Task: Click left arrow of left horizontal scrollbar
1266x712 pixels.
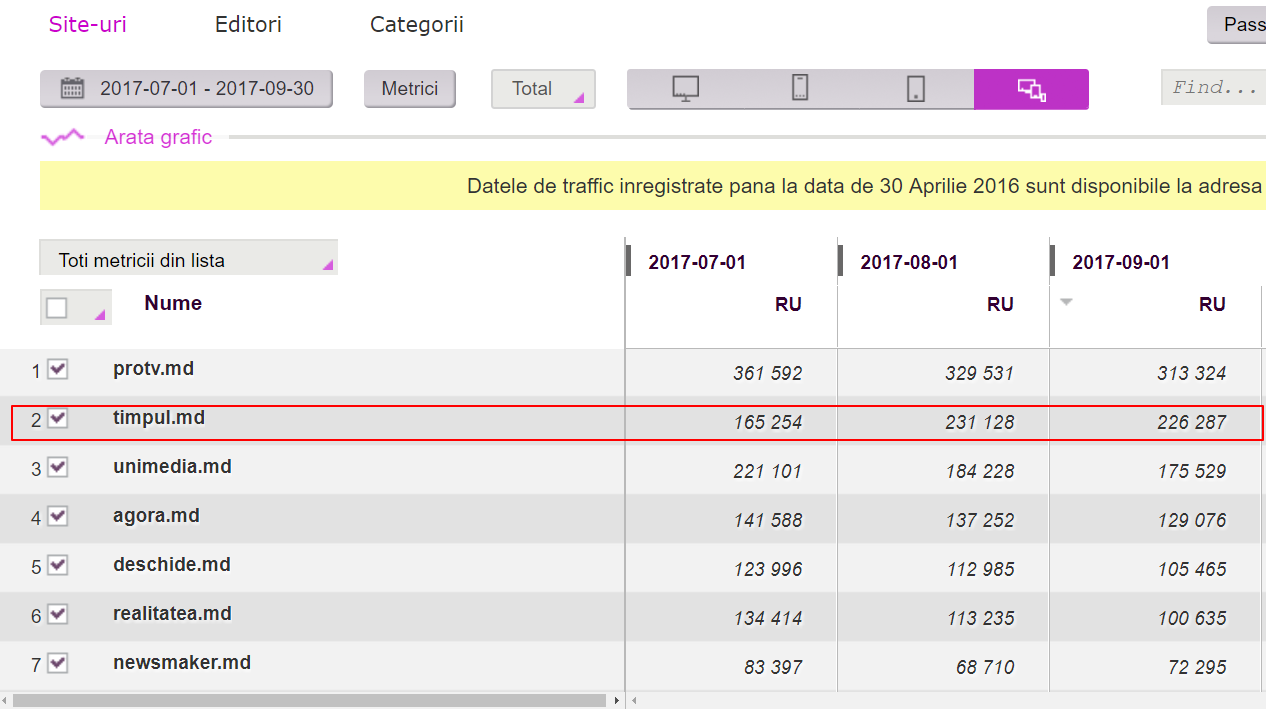Action: (x=5, y=701)
